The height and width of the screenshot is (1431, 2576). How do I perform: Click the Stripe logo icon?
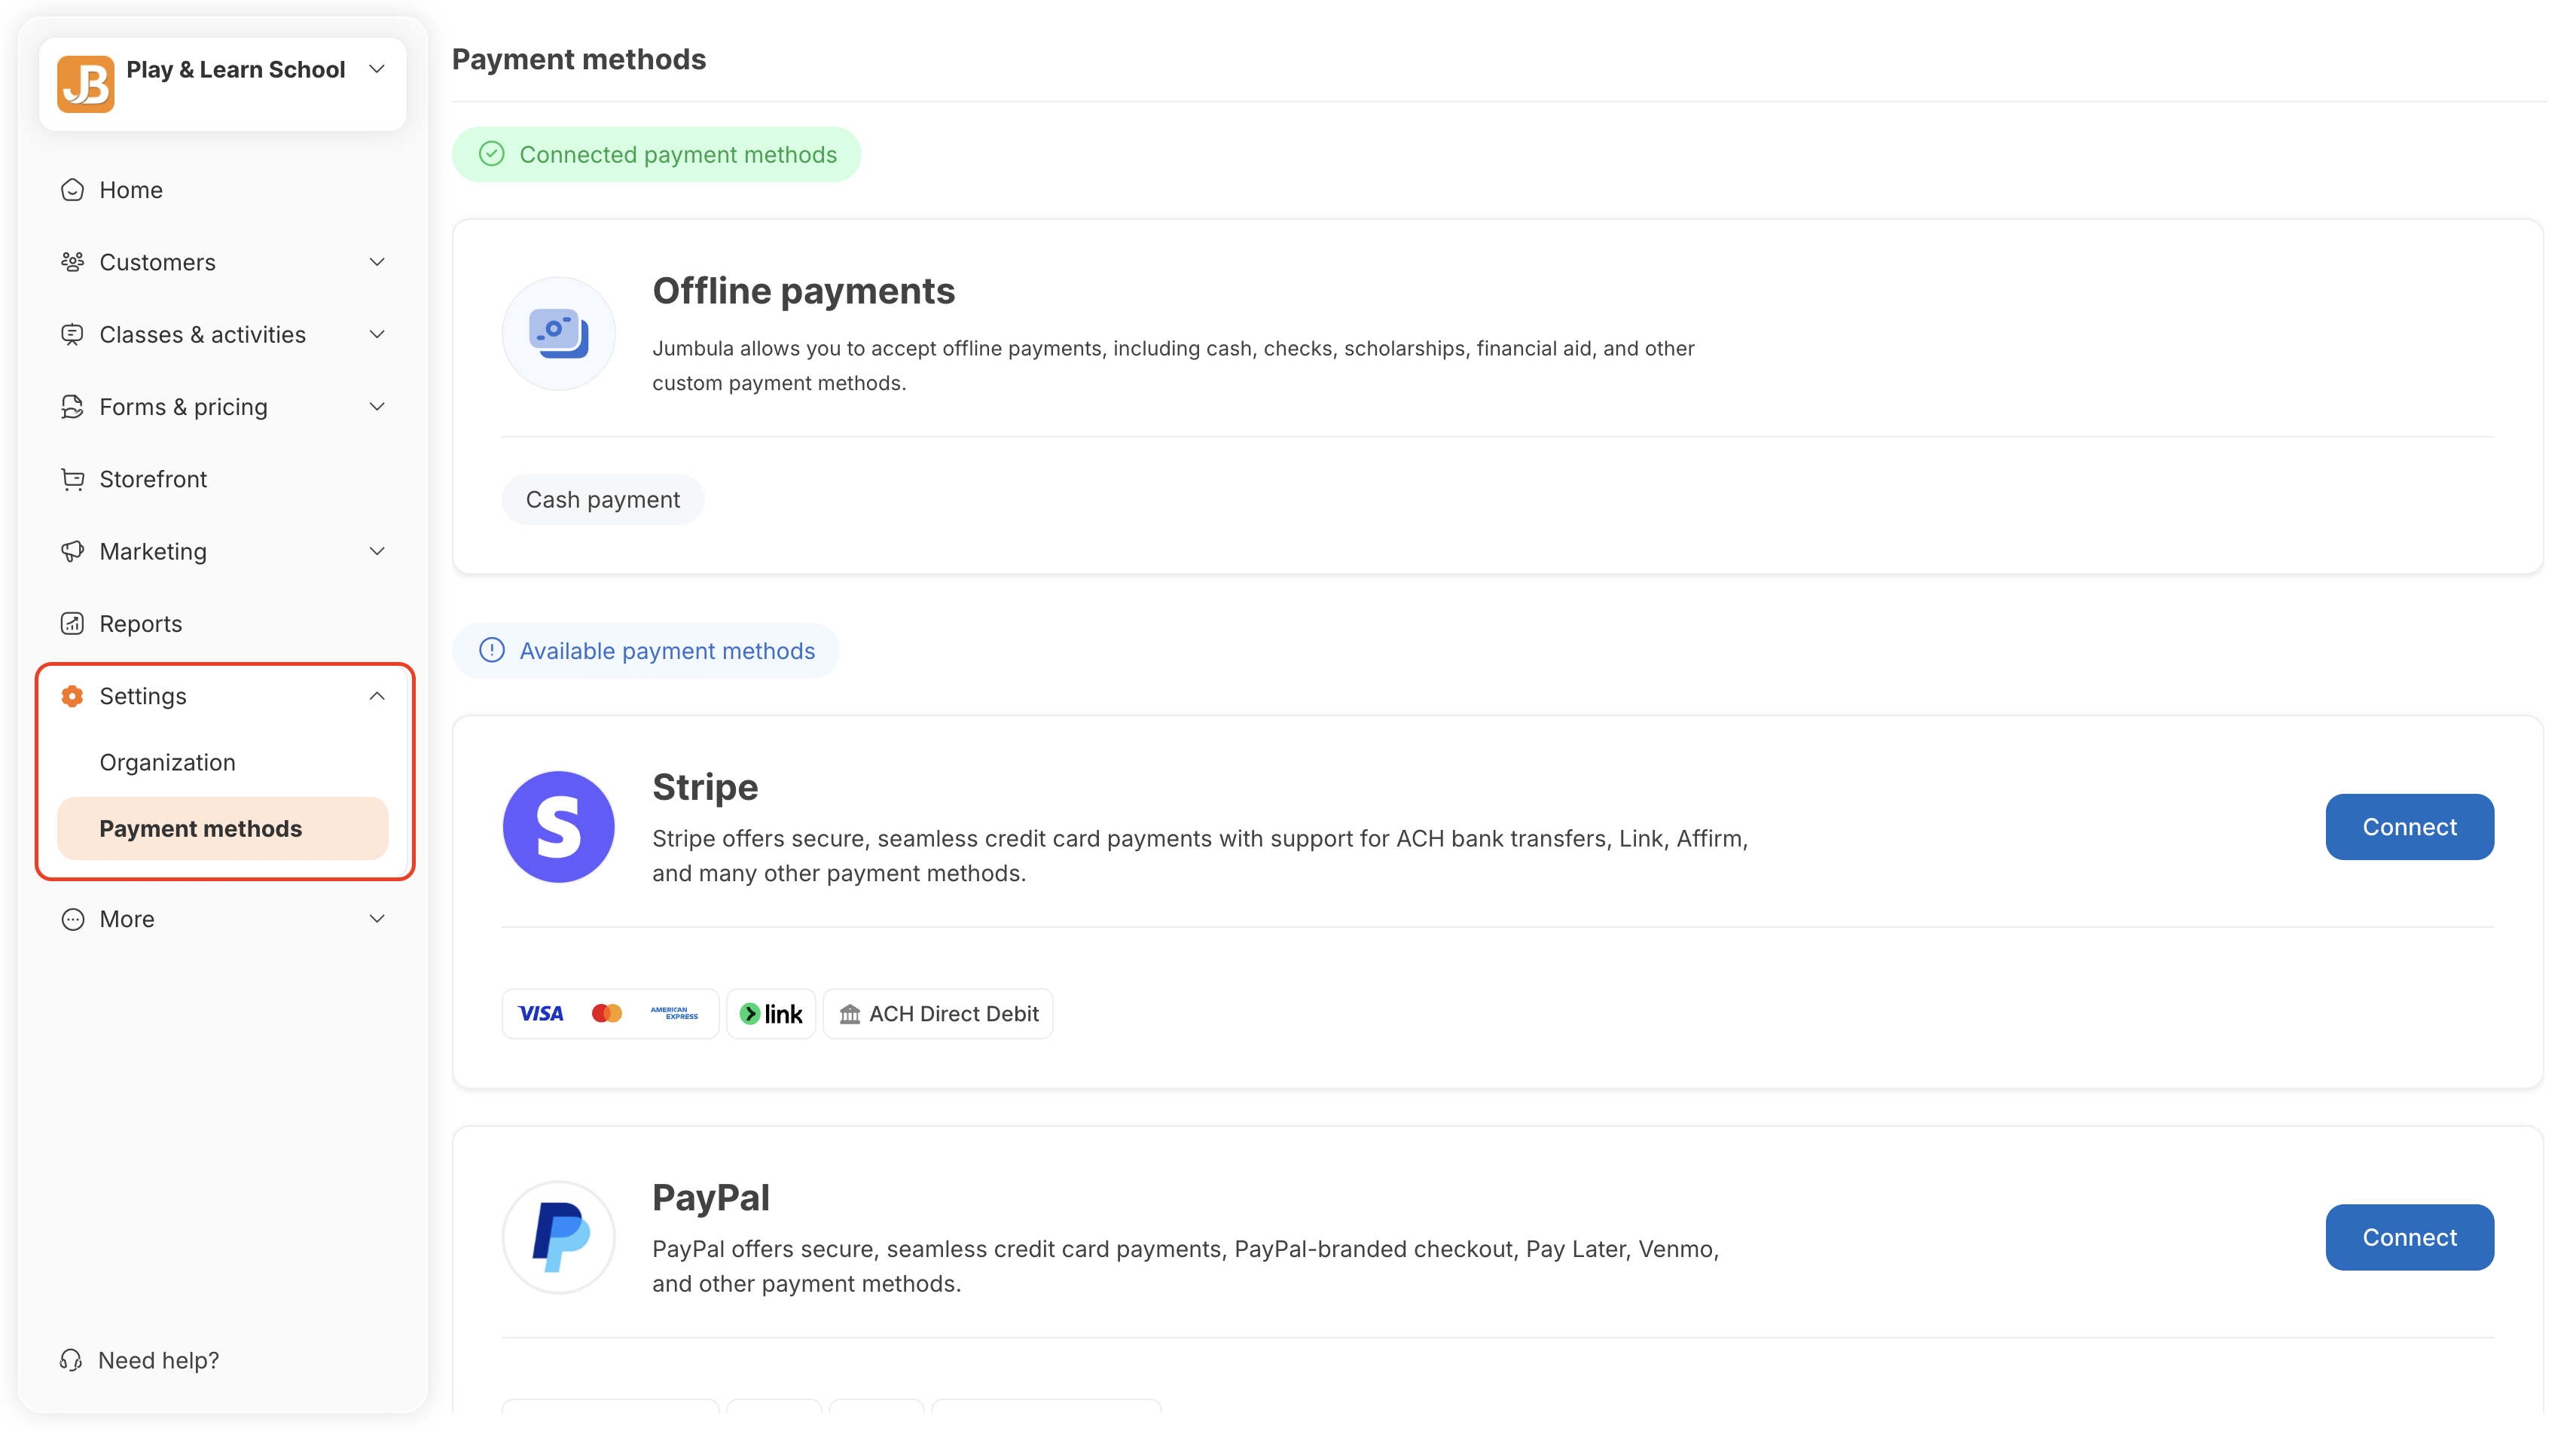tap(558, 827)
